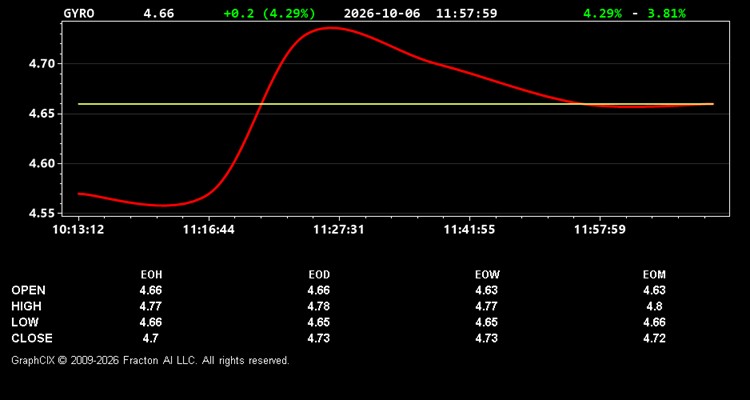Select the current price 4.66 in header
Viewport: 750px width, 400px height.
159,13
